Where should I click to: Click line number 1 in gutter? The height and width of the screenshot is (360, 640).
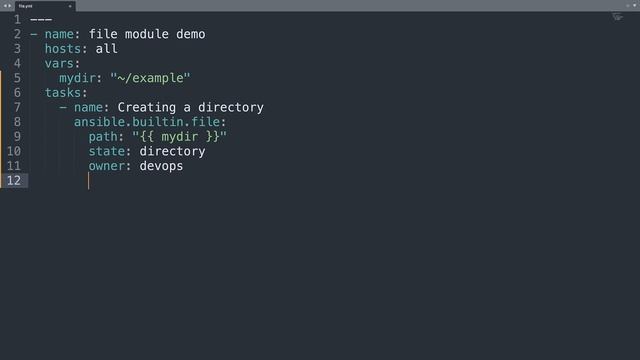(17, 19)
